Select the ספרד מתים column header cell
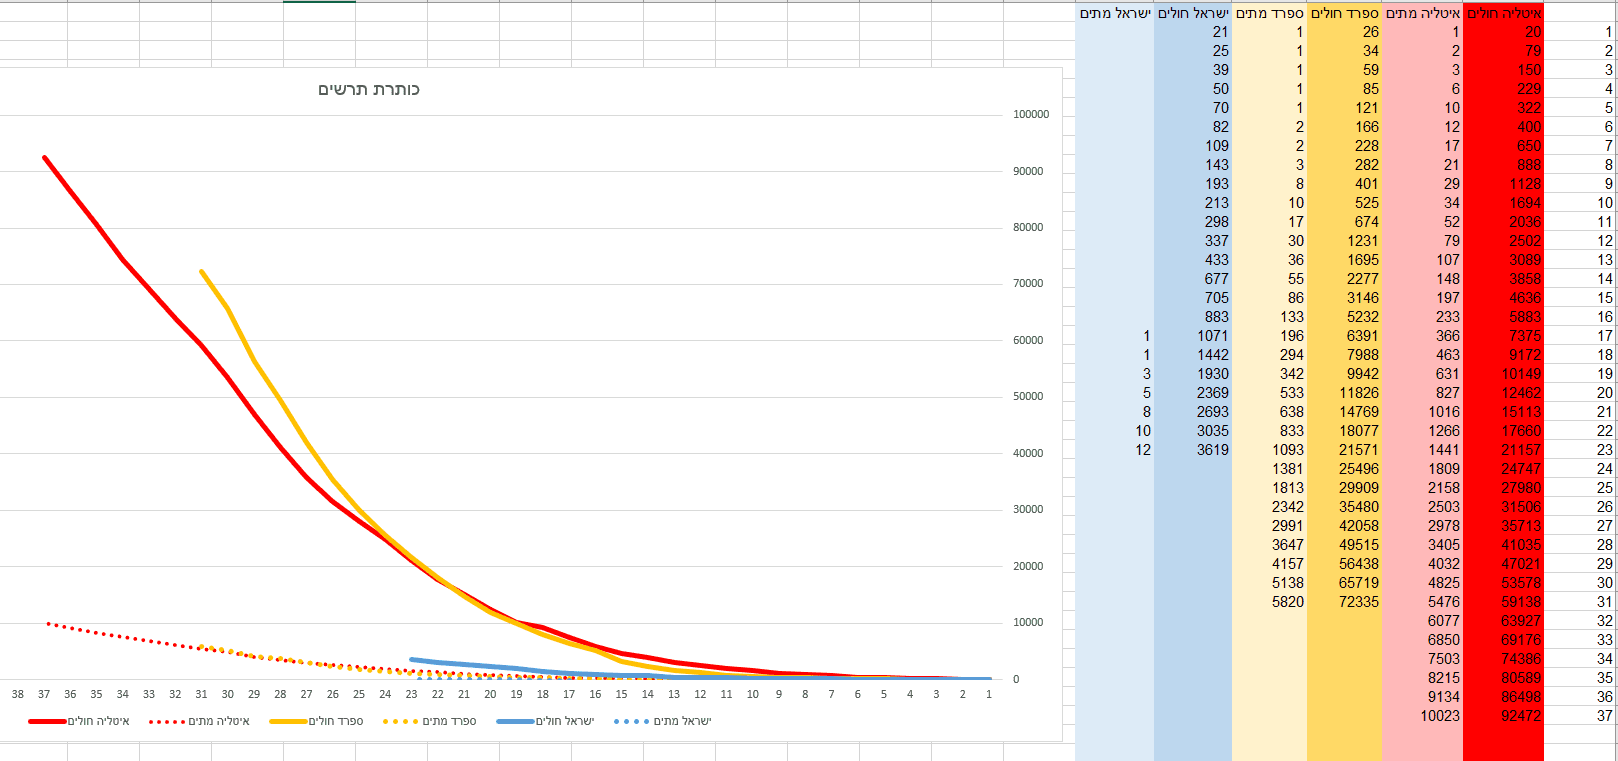Screen dimensions: 1618x761 (1269, 13)
